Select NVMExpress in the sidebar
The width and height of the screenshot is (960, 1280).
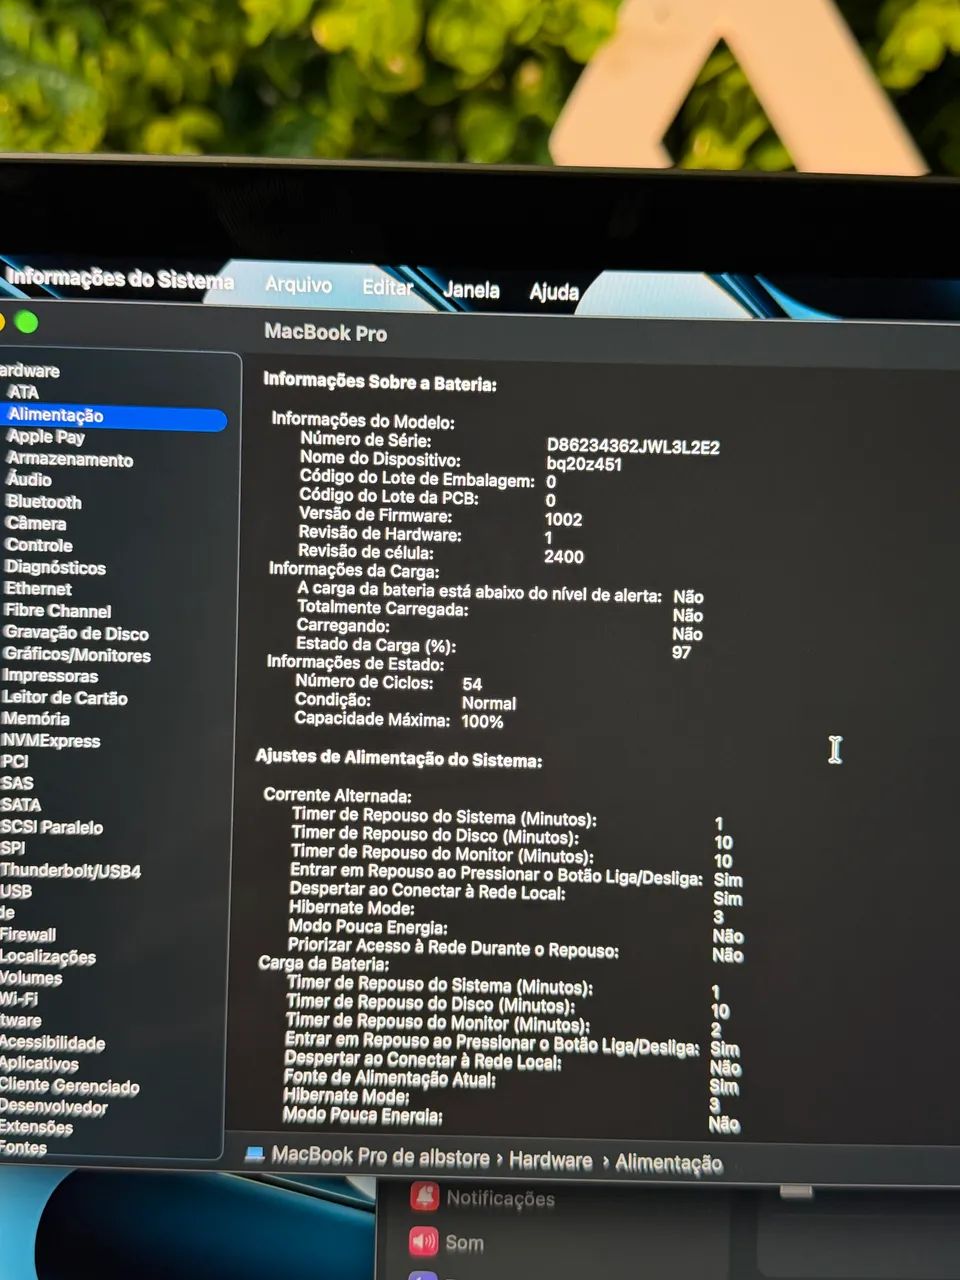click(51, 741)
